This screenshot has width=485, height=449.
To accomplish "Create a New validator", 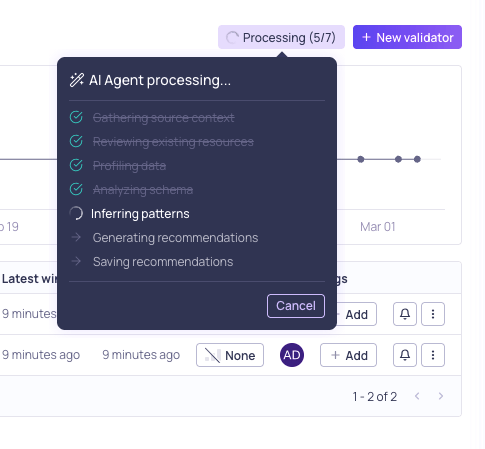I will 407,37.
